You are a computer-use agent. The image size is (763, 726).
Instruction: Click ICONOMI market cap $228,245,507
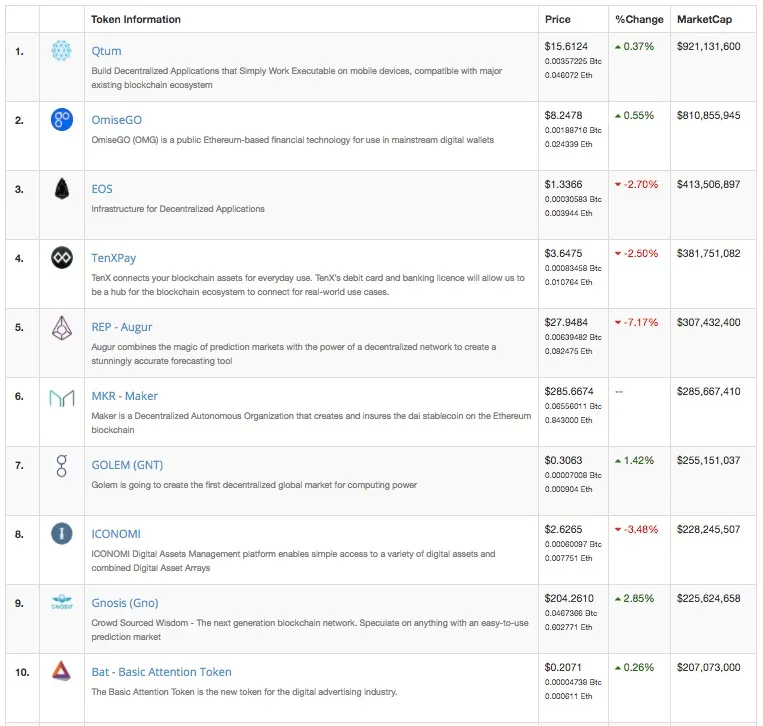pos(708,529)
